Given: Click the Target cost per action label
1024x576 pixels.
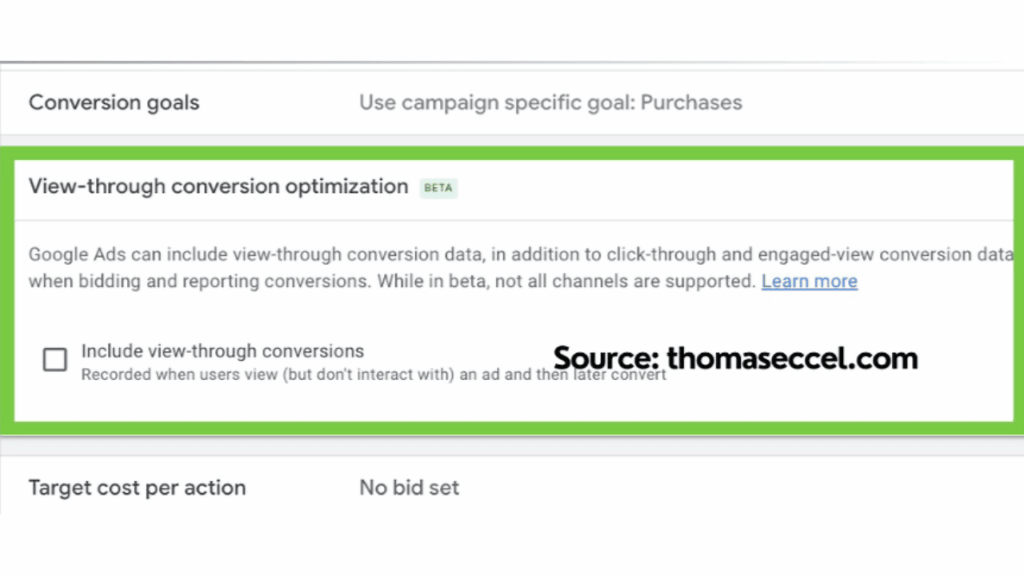Looking at the screenshot, I should [x=137, y=488].
